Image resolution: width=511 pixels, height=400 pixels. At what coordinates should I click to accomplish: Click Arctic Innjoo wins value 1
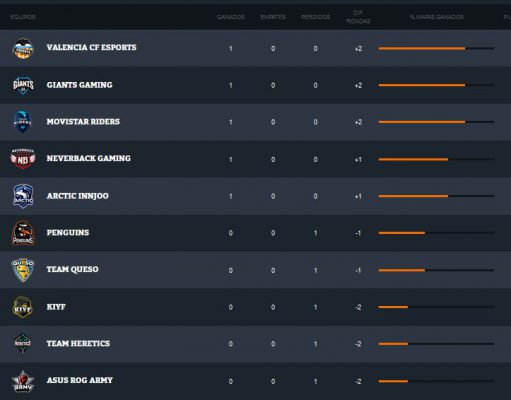[231, 196]
